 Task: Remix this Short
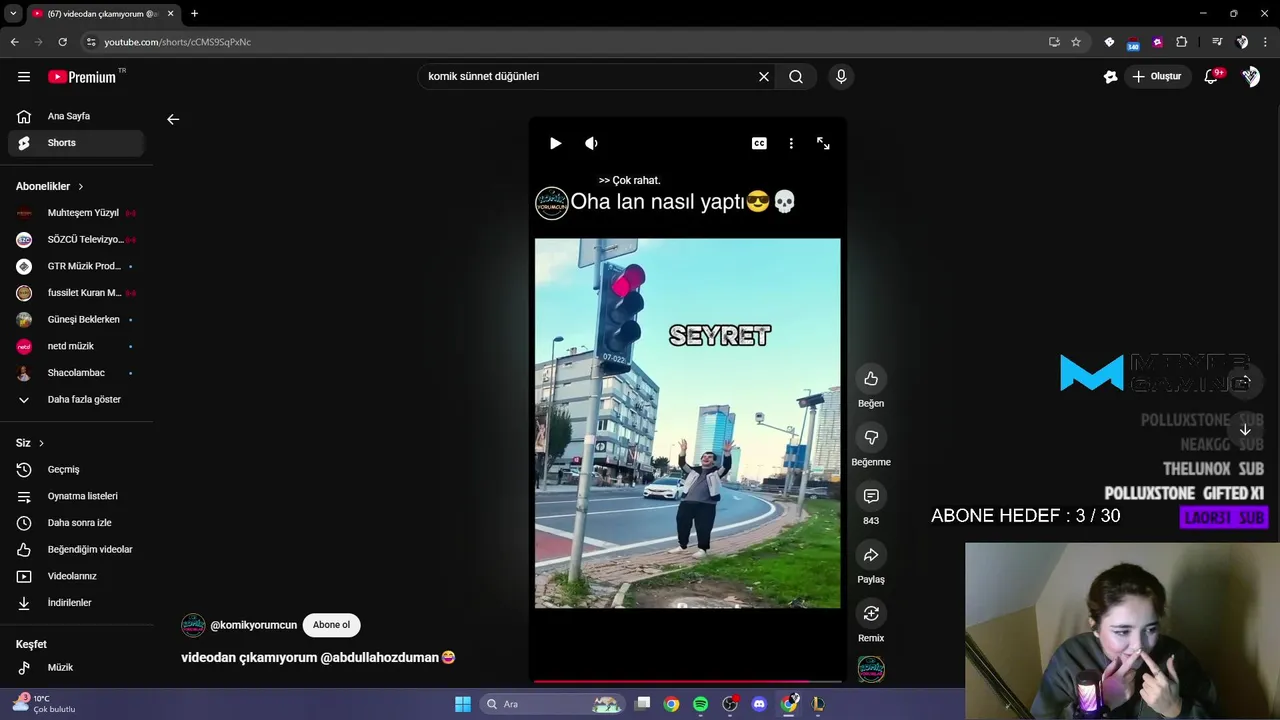point(871,613)
